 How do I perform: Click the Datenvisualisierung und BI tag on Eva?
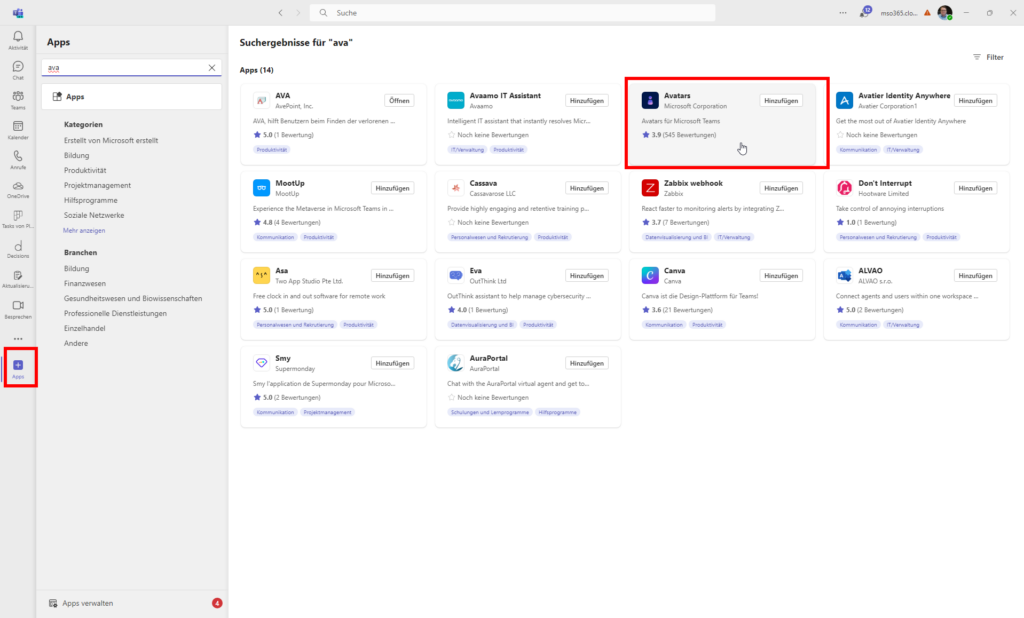[x=482, y=325]
